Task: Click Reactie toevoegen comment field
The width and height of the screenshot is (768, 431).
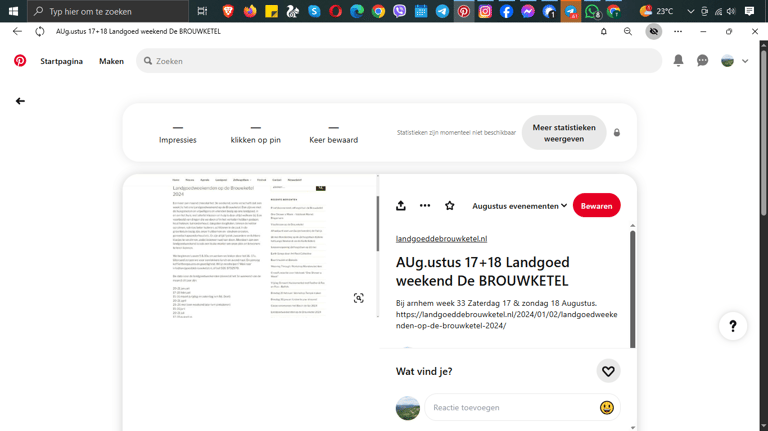Action: coord(511,407)
